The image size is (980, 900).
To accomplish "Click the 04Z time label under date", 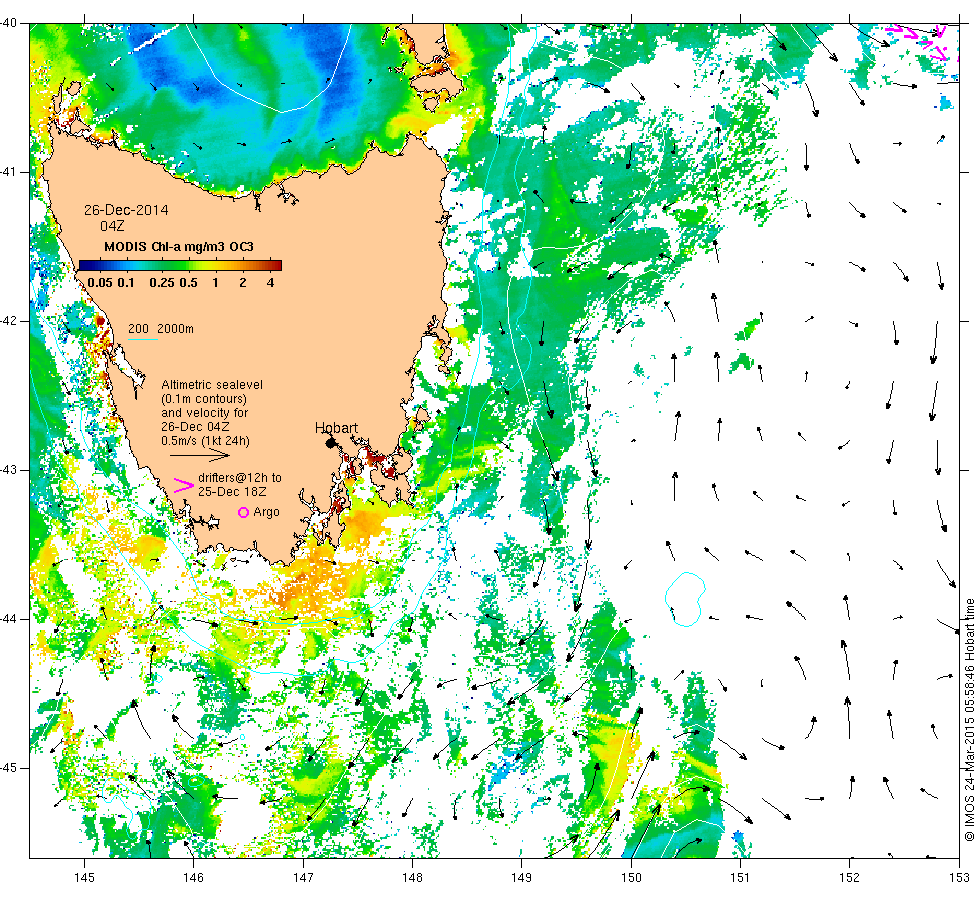I will point(112,226).
